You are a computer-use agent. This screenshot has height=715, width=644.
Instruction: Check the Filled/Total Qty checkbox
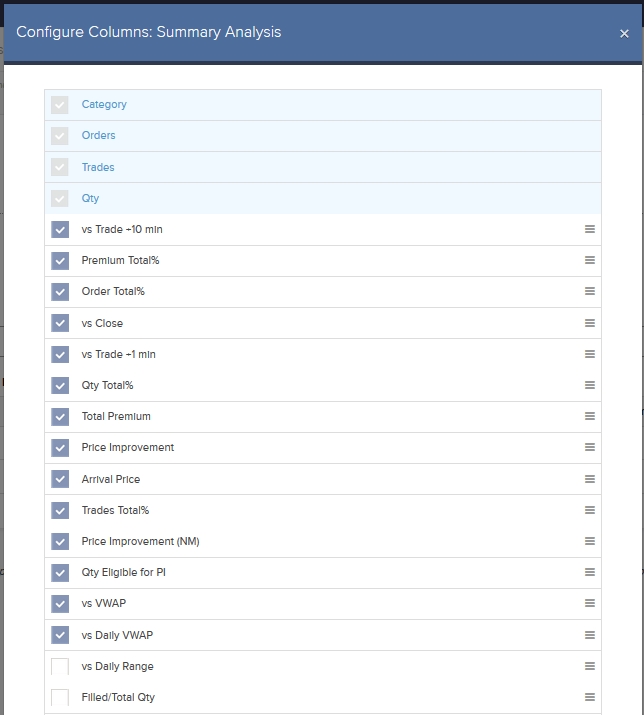(x=60, y=697)
